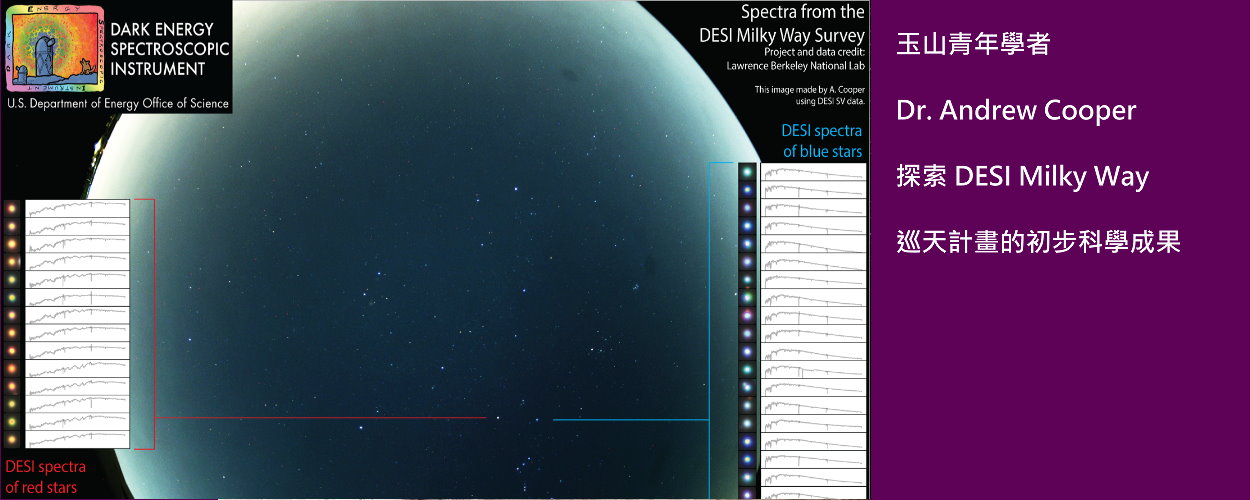Viewport: 1250px width, 500px height.
Task: Click the 'DESI spectra of red stars' label
Action: pos(46,477)
